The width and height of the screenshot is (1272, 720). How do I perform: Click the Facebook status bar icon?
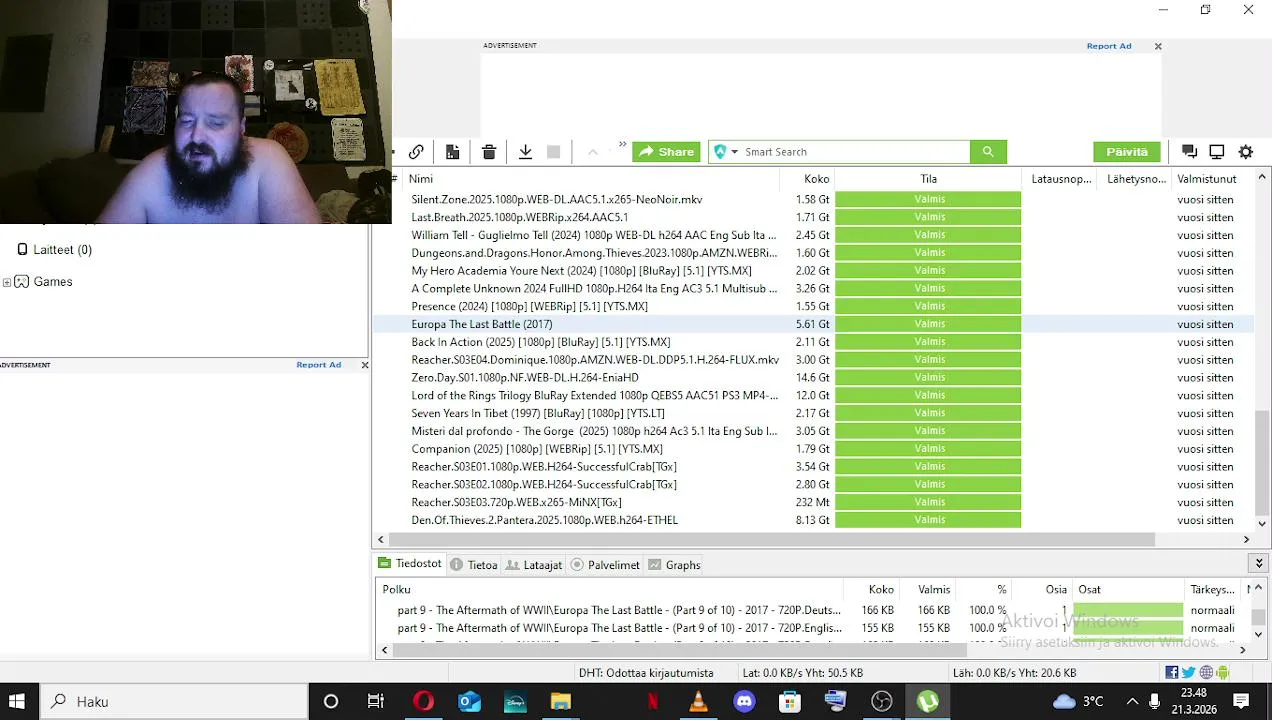pos(1171,673)
